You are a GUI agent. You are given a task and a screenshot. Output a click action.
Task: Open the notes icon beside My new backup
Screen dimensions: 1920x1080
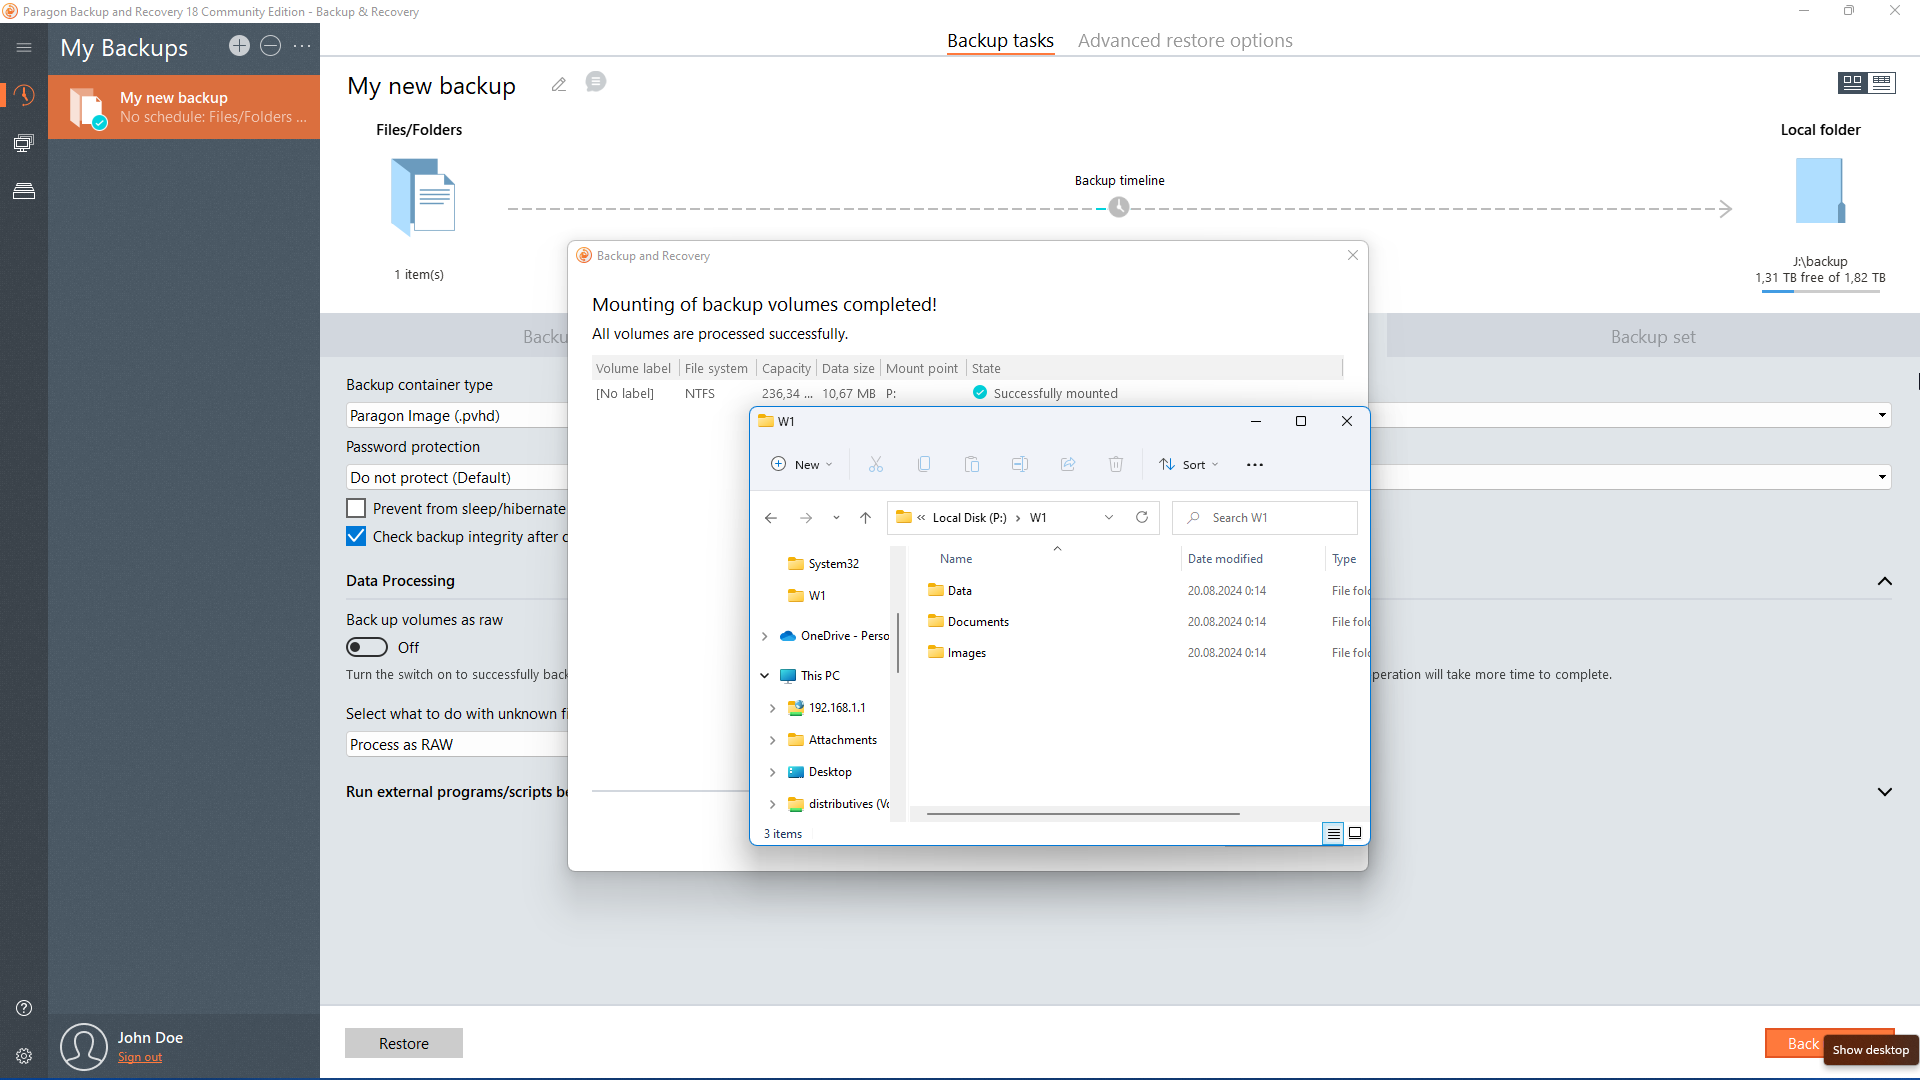(596, 82)
